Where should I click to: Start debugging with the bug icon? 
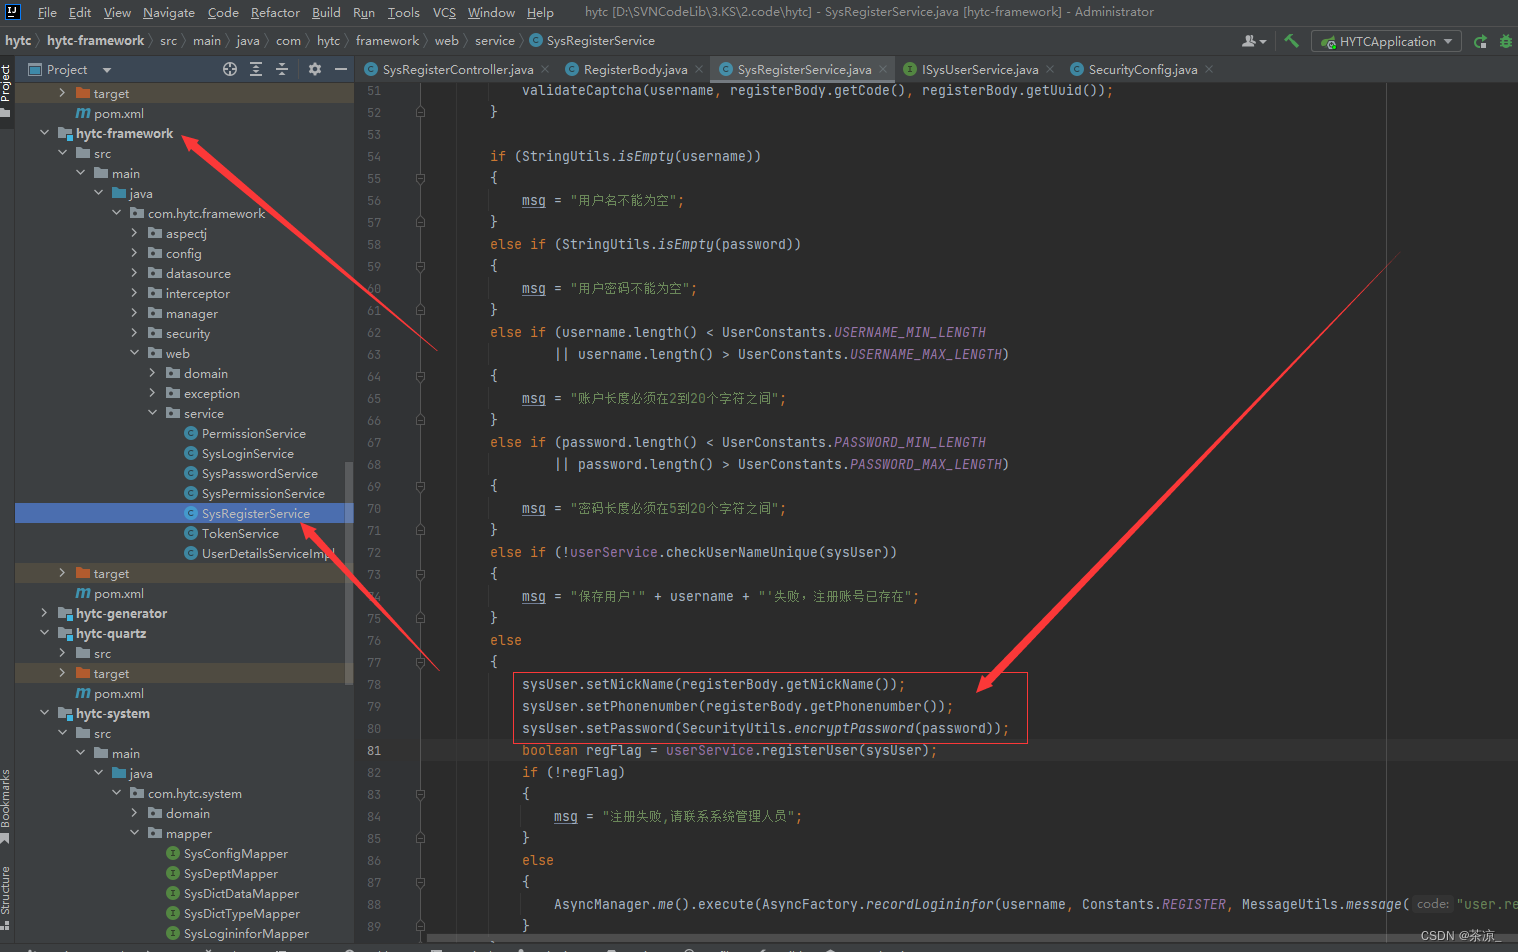[x=1508, y=40]
